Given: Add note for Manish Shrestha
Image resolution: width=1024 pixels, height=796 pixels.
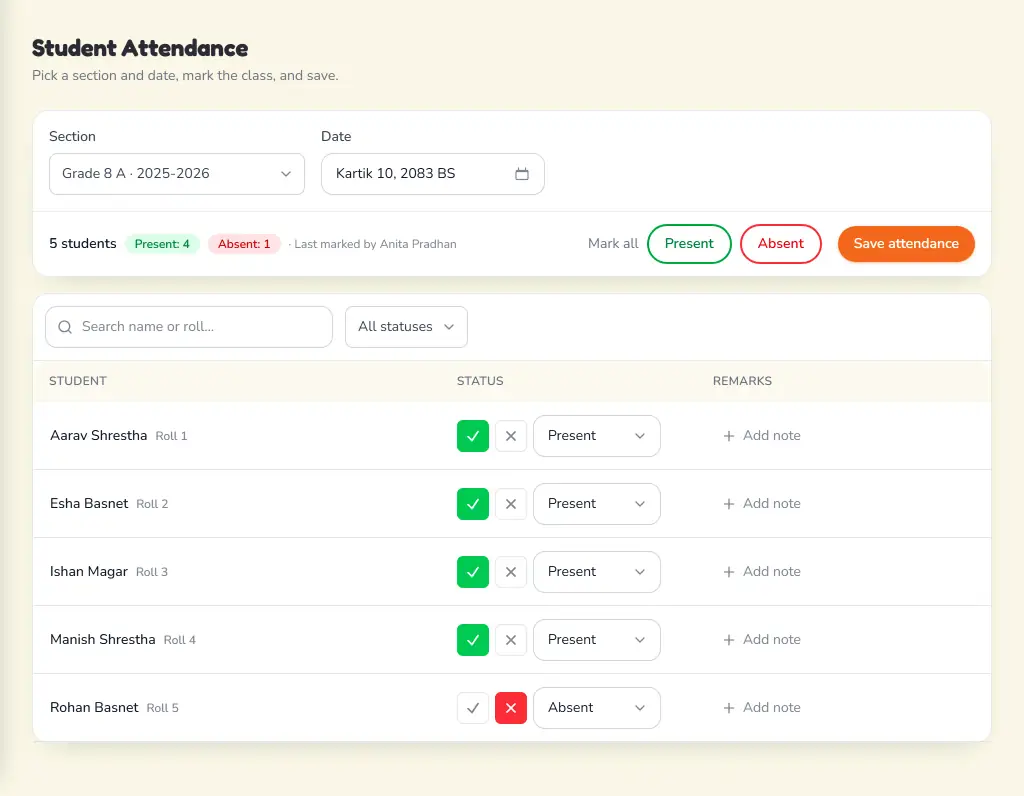Looking at the screenshot, I should pos(761,639).
